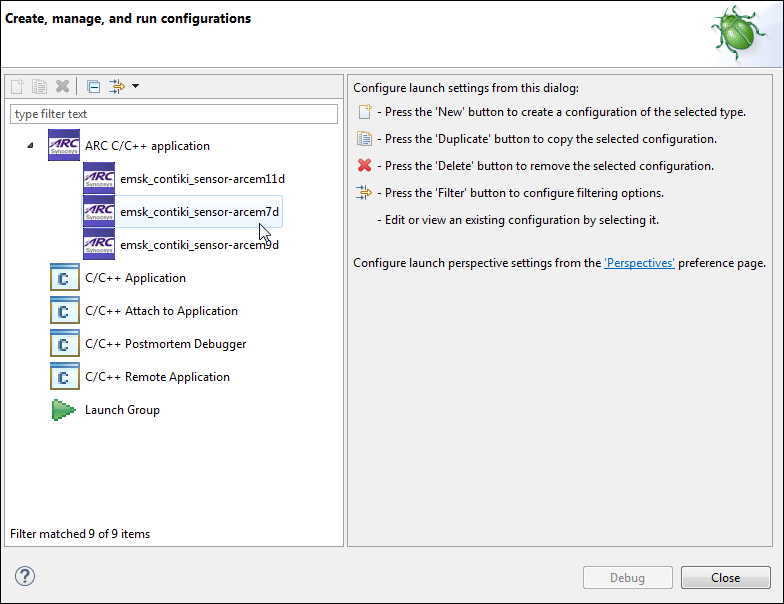Click the ARC Synopsys icon of ARC C/C++ application
Image resolution: width=784 pixels, height=604 pixels.
[x=64, y=145]
